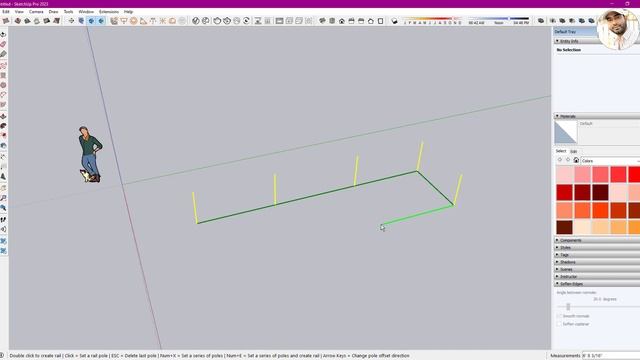Enable the Soften coplanar checkbox

[x=559, y=324]
